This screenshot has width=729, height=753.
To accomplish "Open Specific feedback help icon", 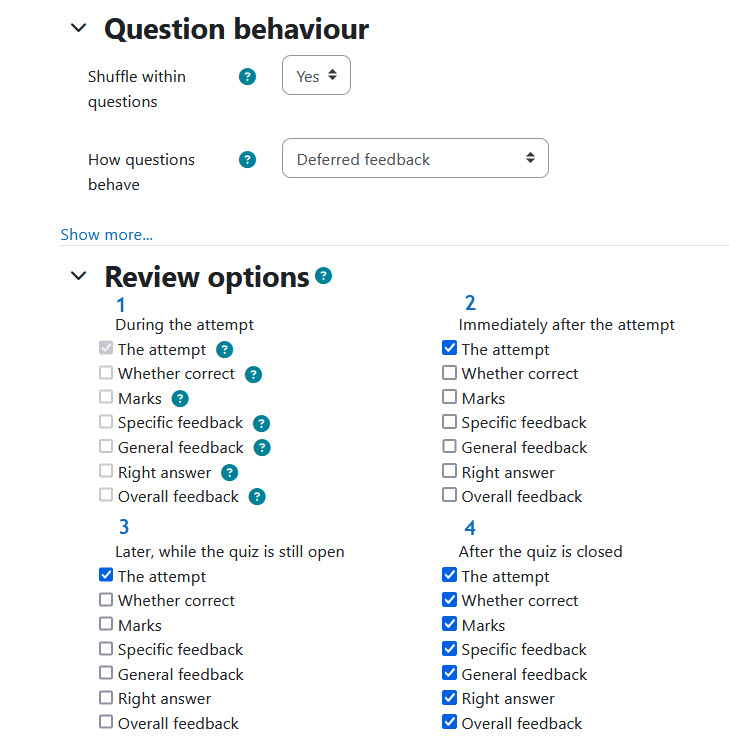I will click(x=261, y=423).
